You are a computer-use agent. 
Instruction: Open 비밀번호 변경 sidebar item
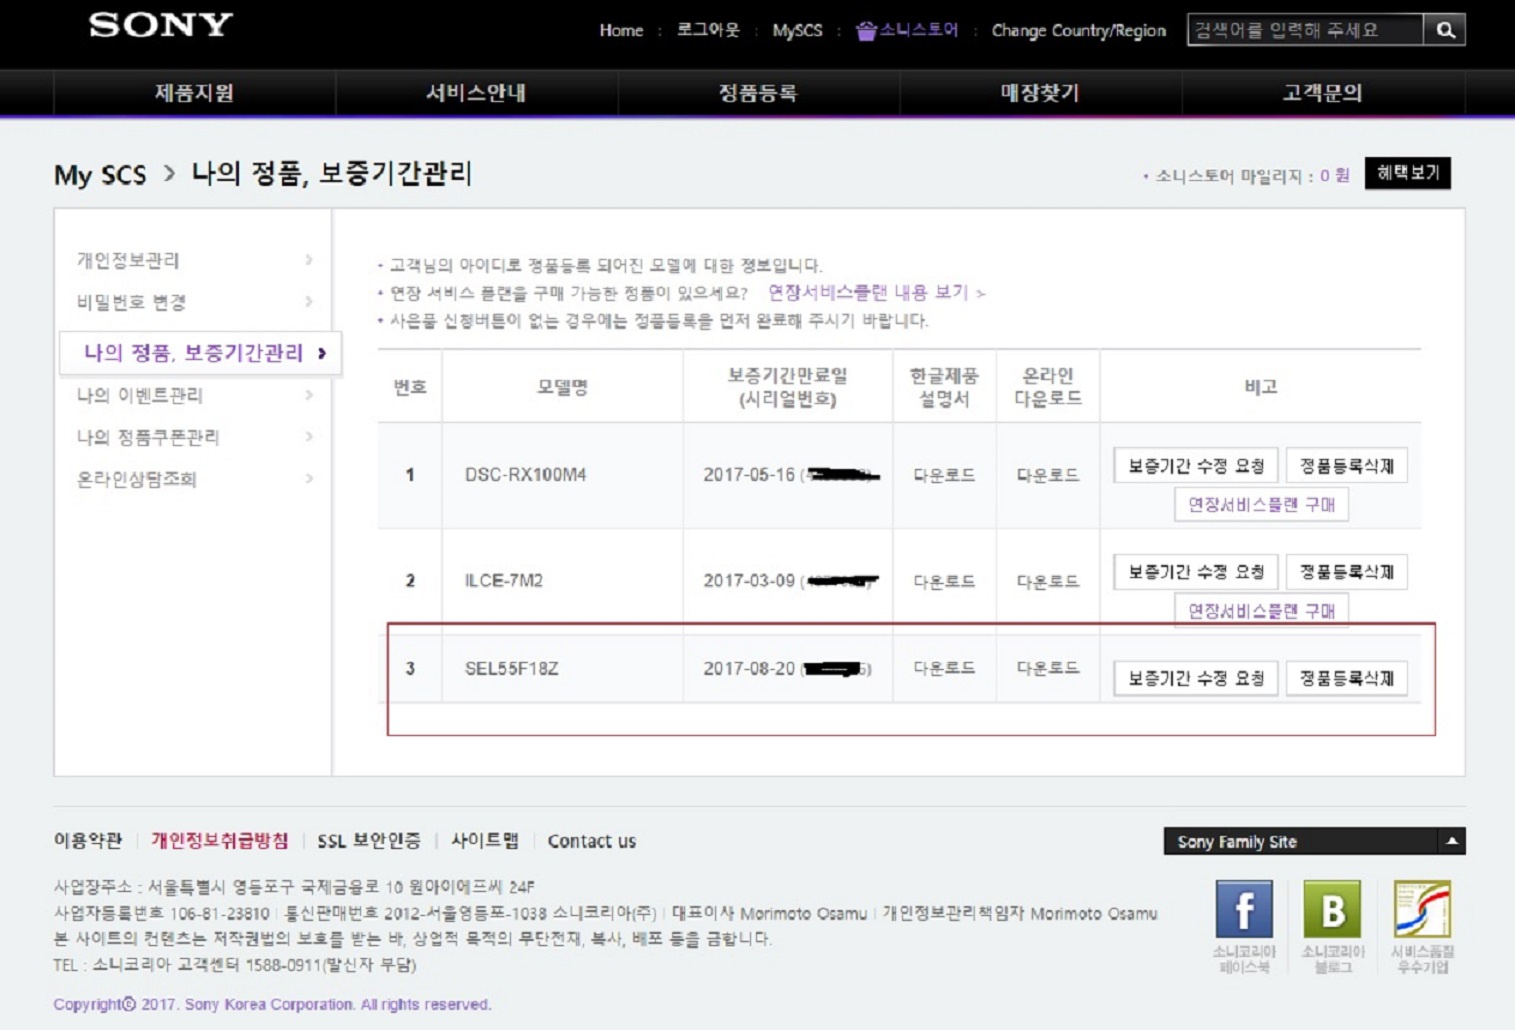131,302
